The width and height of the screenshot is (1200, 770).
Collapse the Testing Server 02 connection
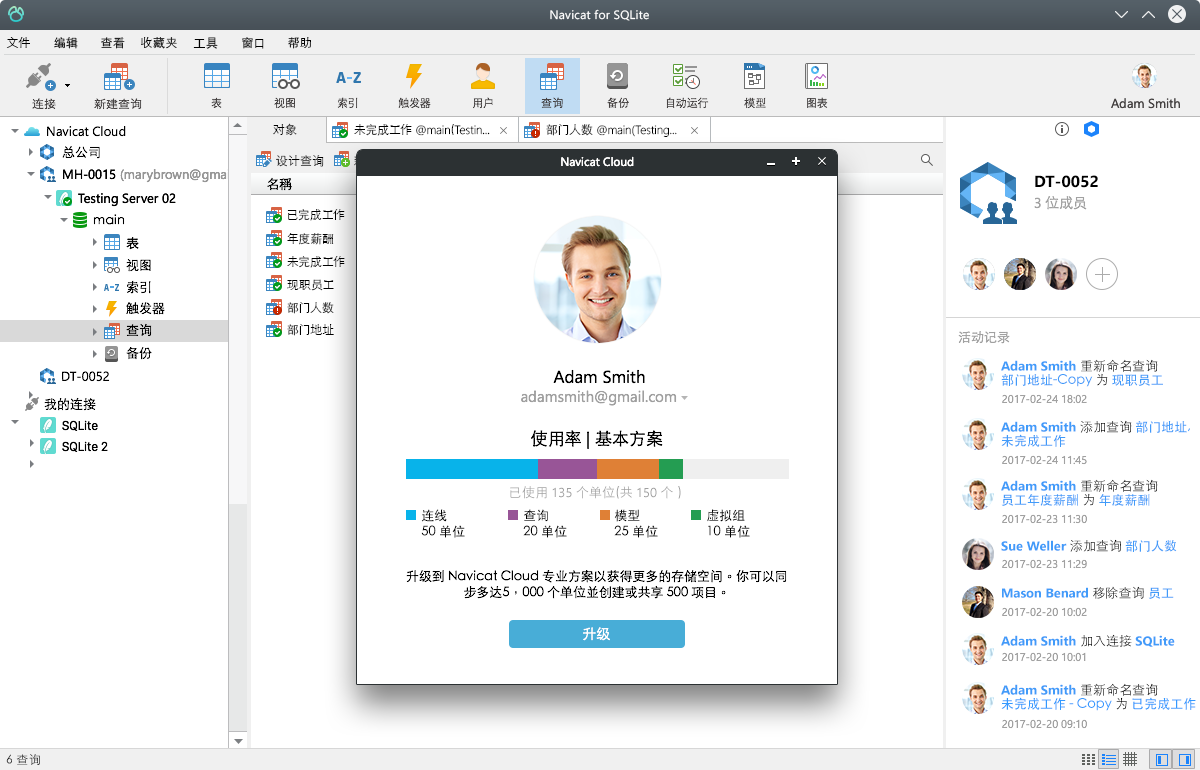tap(48, 197)
